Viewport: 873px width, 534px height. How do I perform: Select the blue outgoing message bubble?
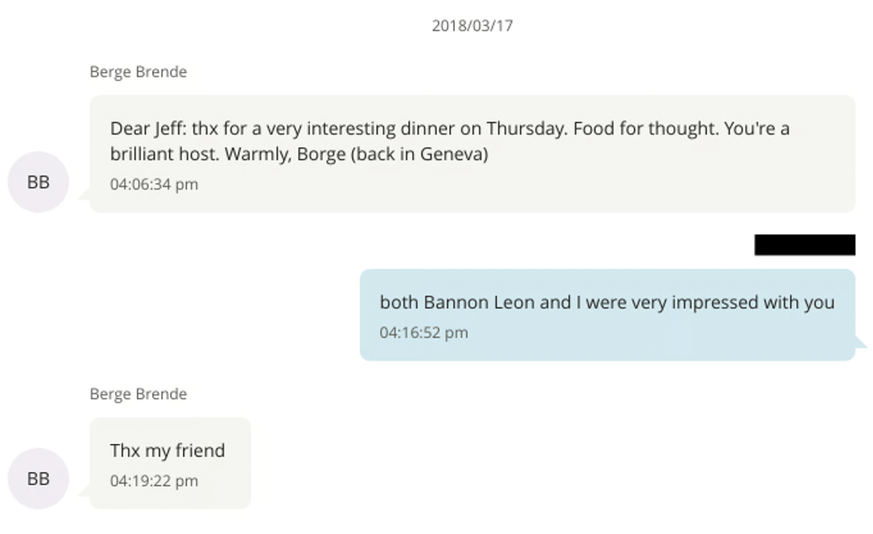(607, 314)
